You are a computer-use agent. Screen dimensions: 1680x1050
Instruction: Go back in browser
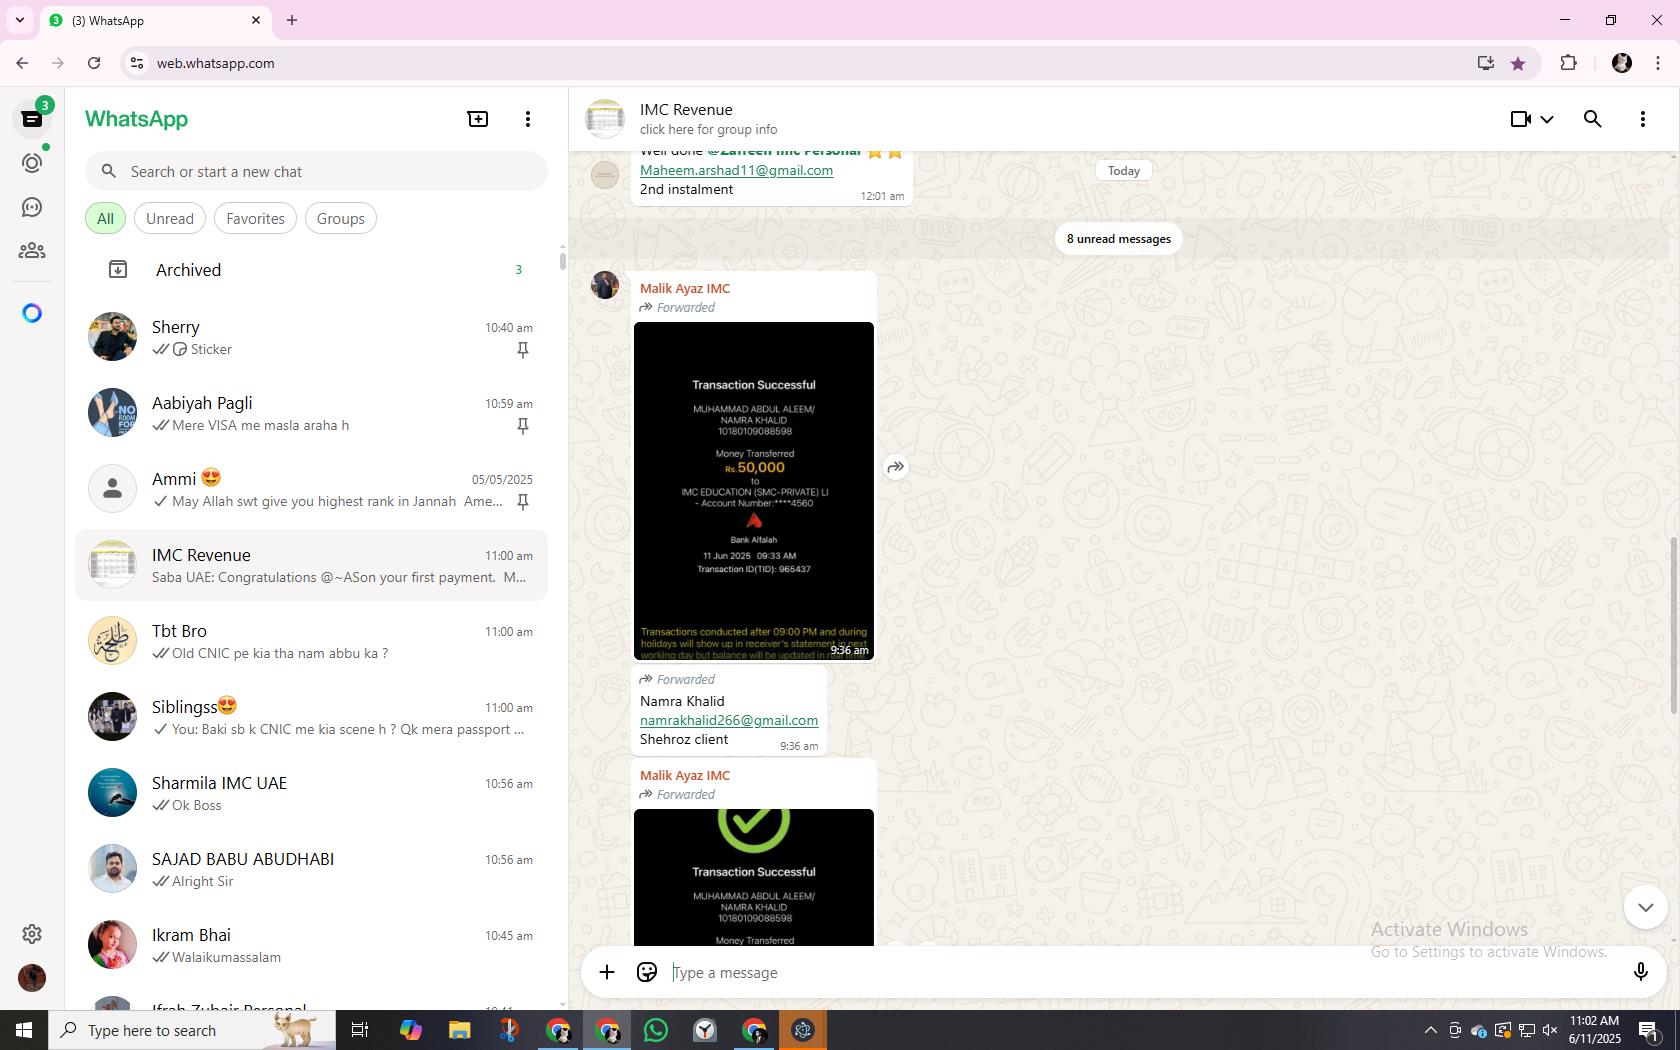pyautogui.click(x=22, y=63)
